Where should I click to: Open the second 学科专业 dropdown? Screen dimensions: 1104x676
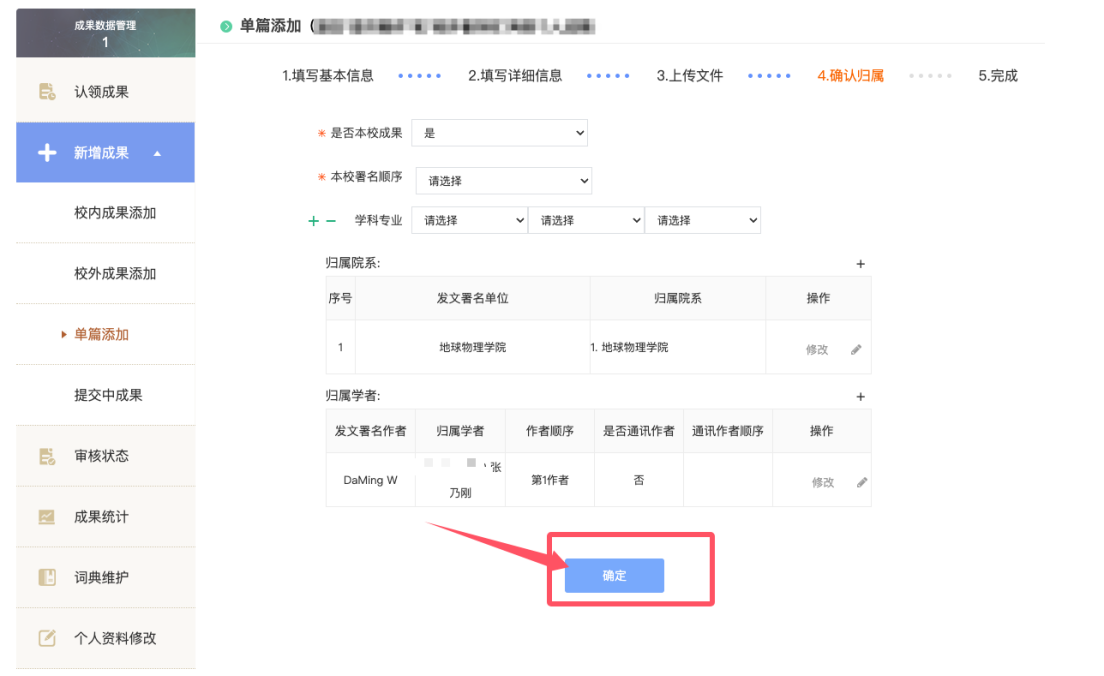click(x=586, y=220)
